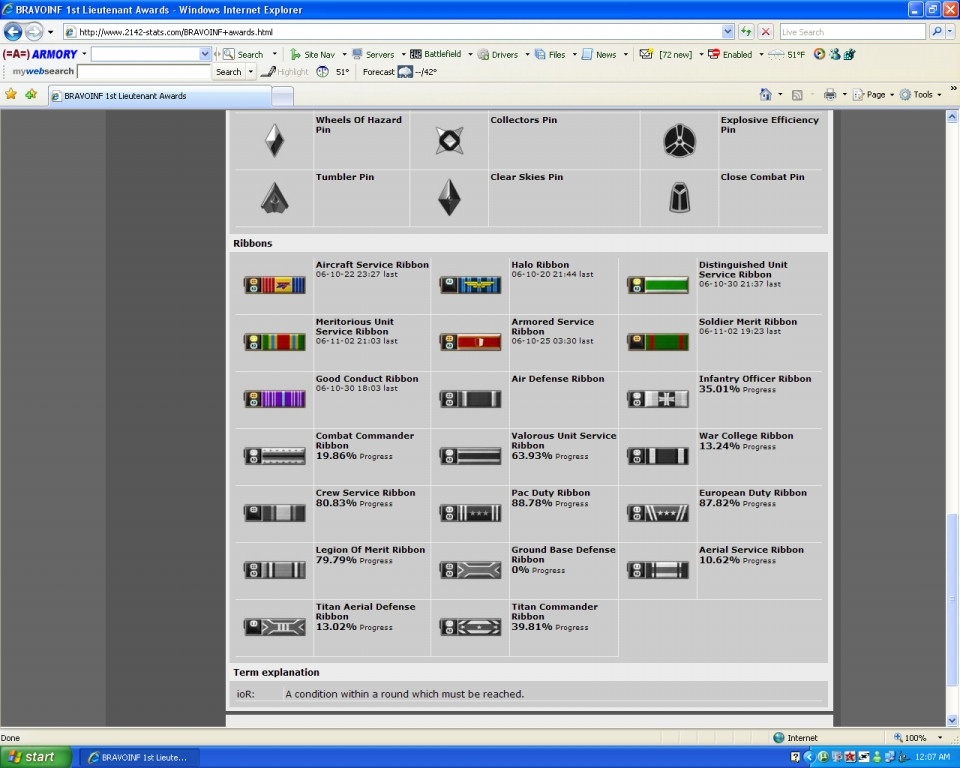Open the Tools menu dropdown

(x=921, y=95)
